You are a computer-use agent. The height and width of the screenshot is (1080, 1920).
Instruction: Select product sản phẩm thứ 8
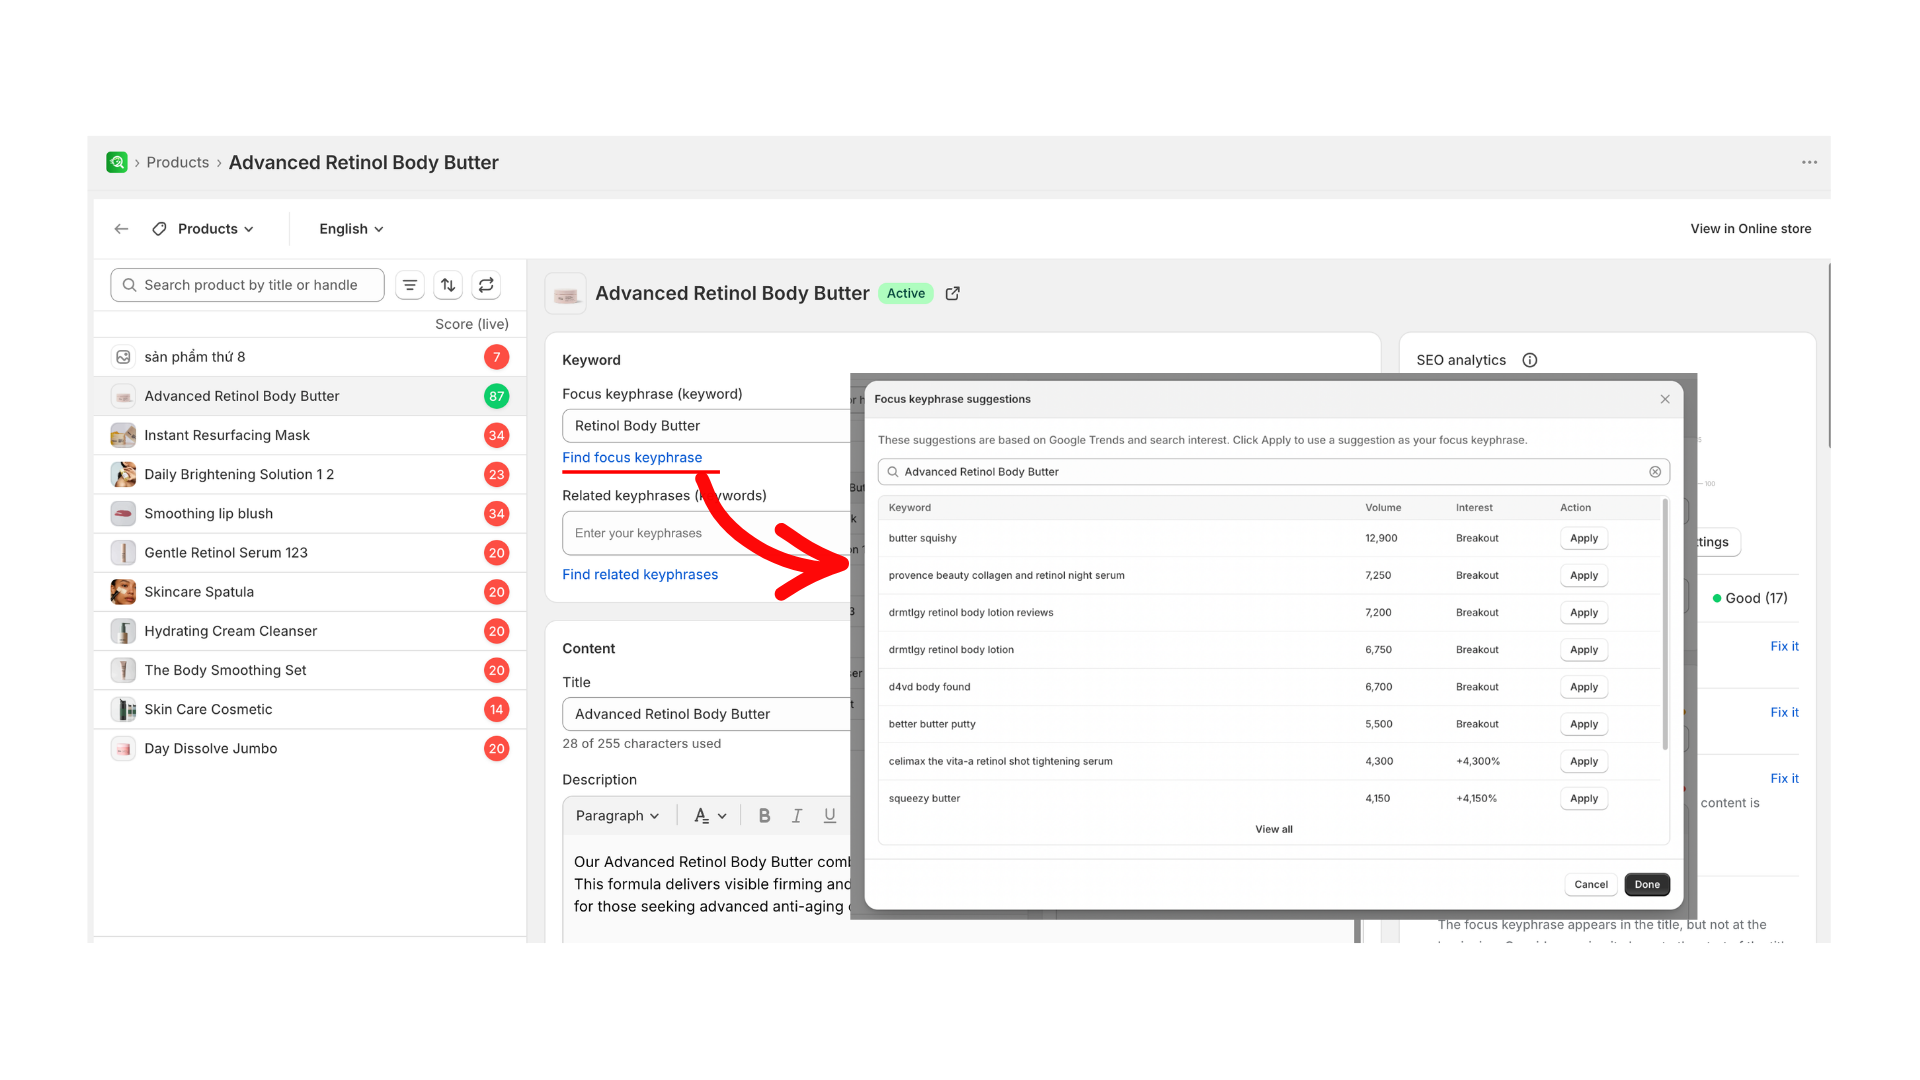(x=310, y=357)
